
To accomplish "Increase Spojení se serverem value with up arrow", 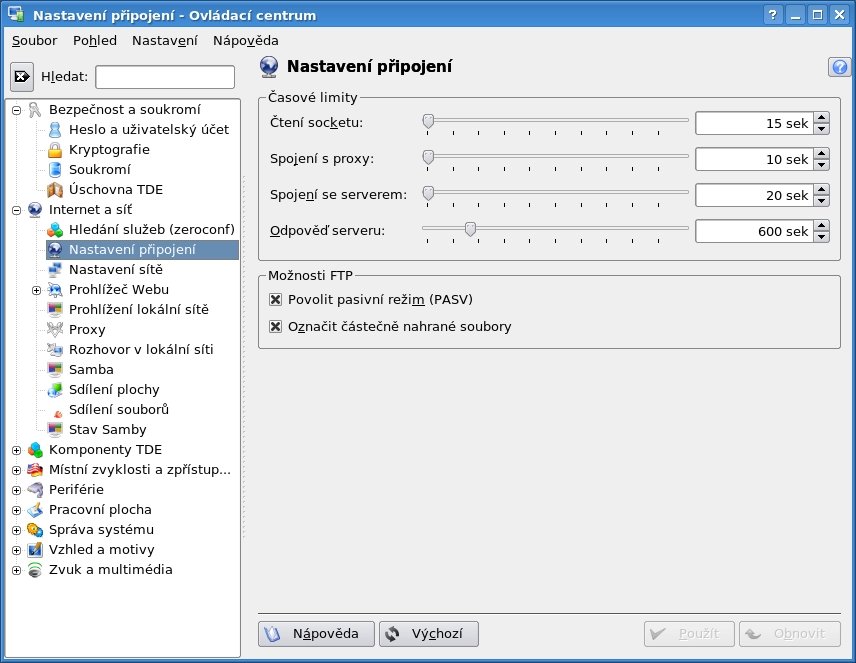I will 822,190.
